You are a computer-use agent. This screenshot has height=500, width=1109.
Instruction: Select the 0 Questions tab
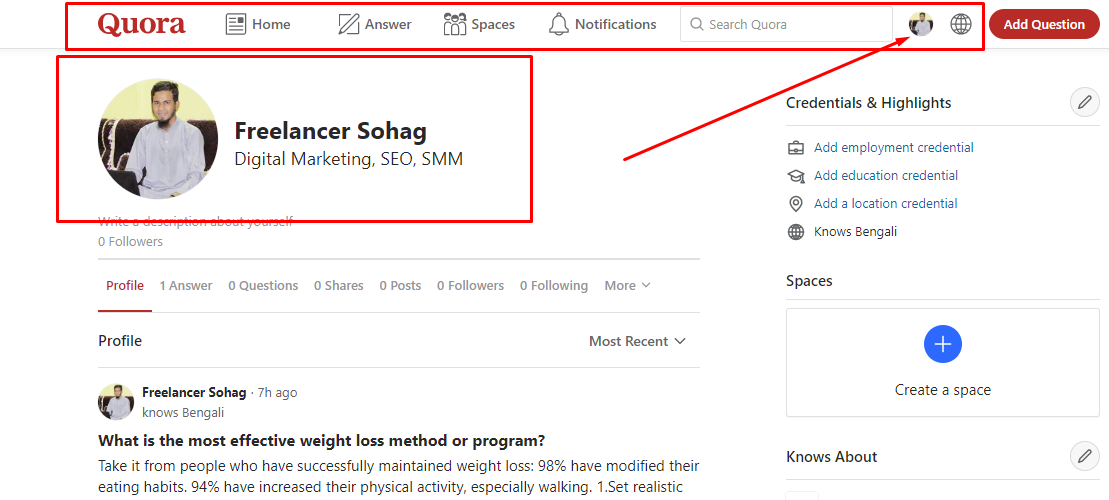[263, 286]
